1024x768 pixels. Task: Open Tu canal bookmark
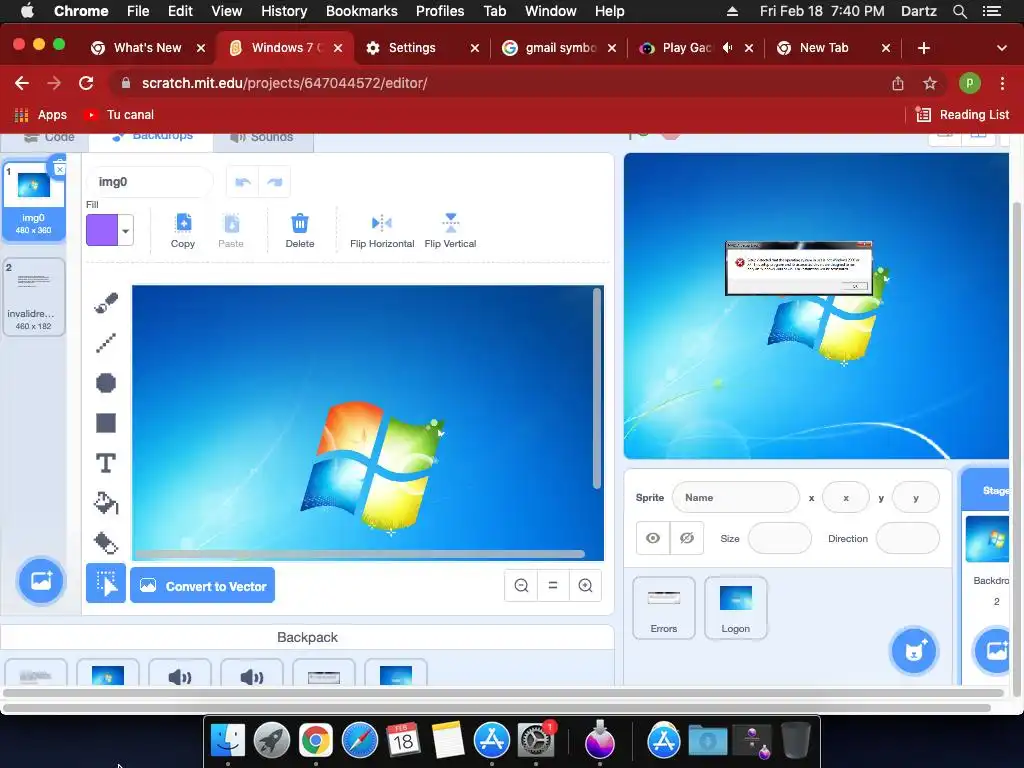(120, 115)
